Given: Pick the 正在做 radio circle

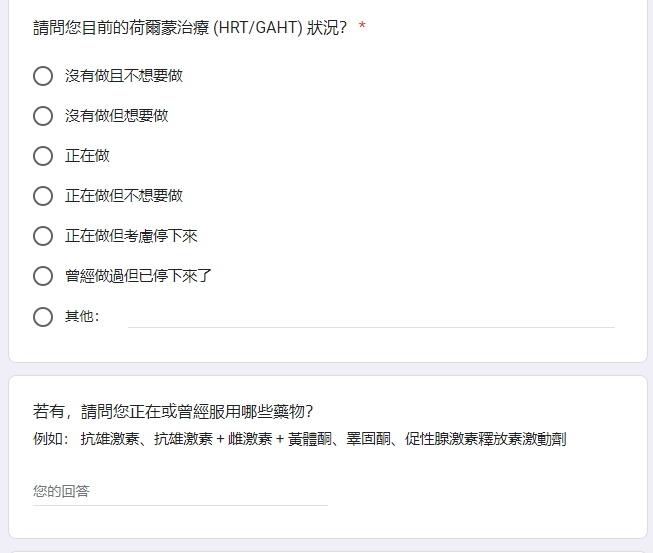Looking at the screenshot, I should tap(43, 156).
